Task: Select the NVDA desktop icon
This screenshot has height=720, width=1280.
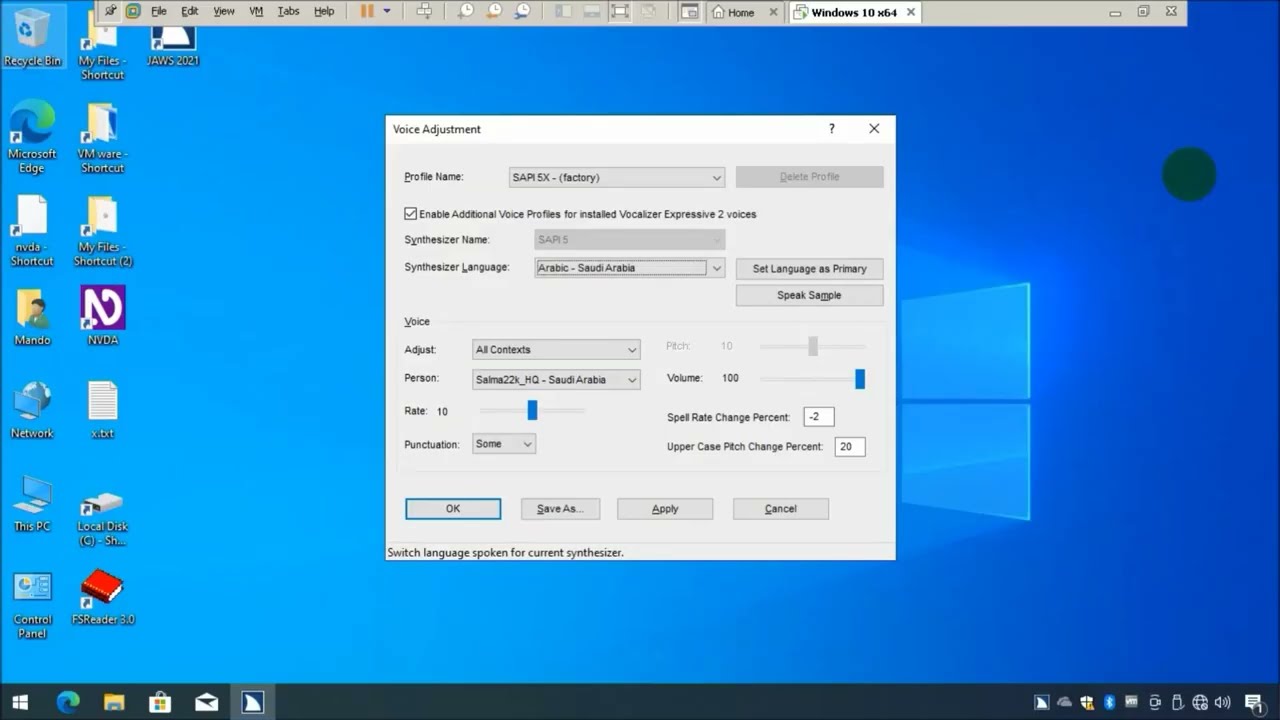Action: coord(102,316)
